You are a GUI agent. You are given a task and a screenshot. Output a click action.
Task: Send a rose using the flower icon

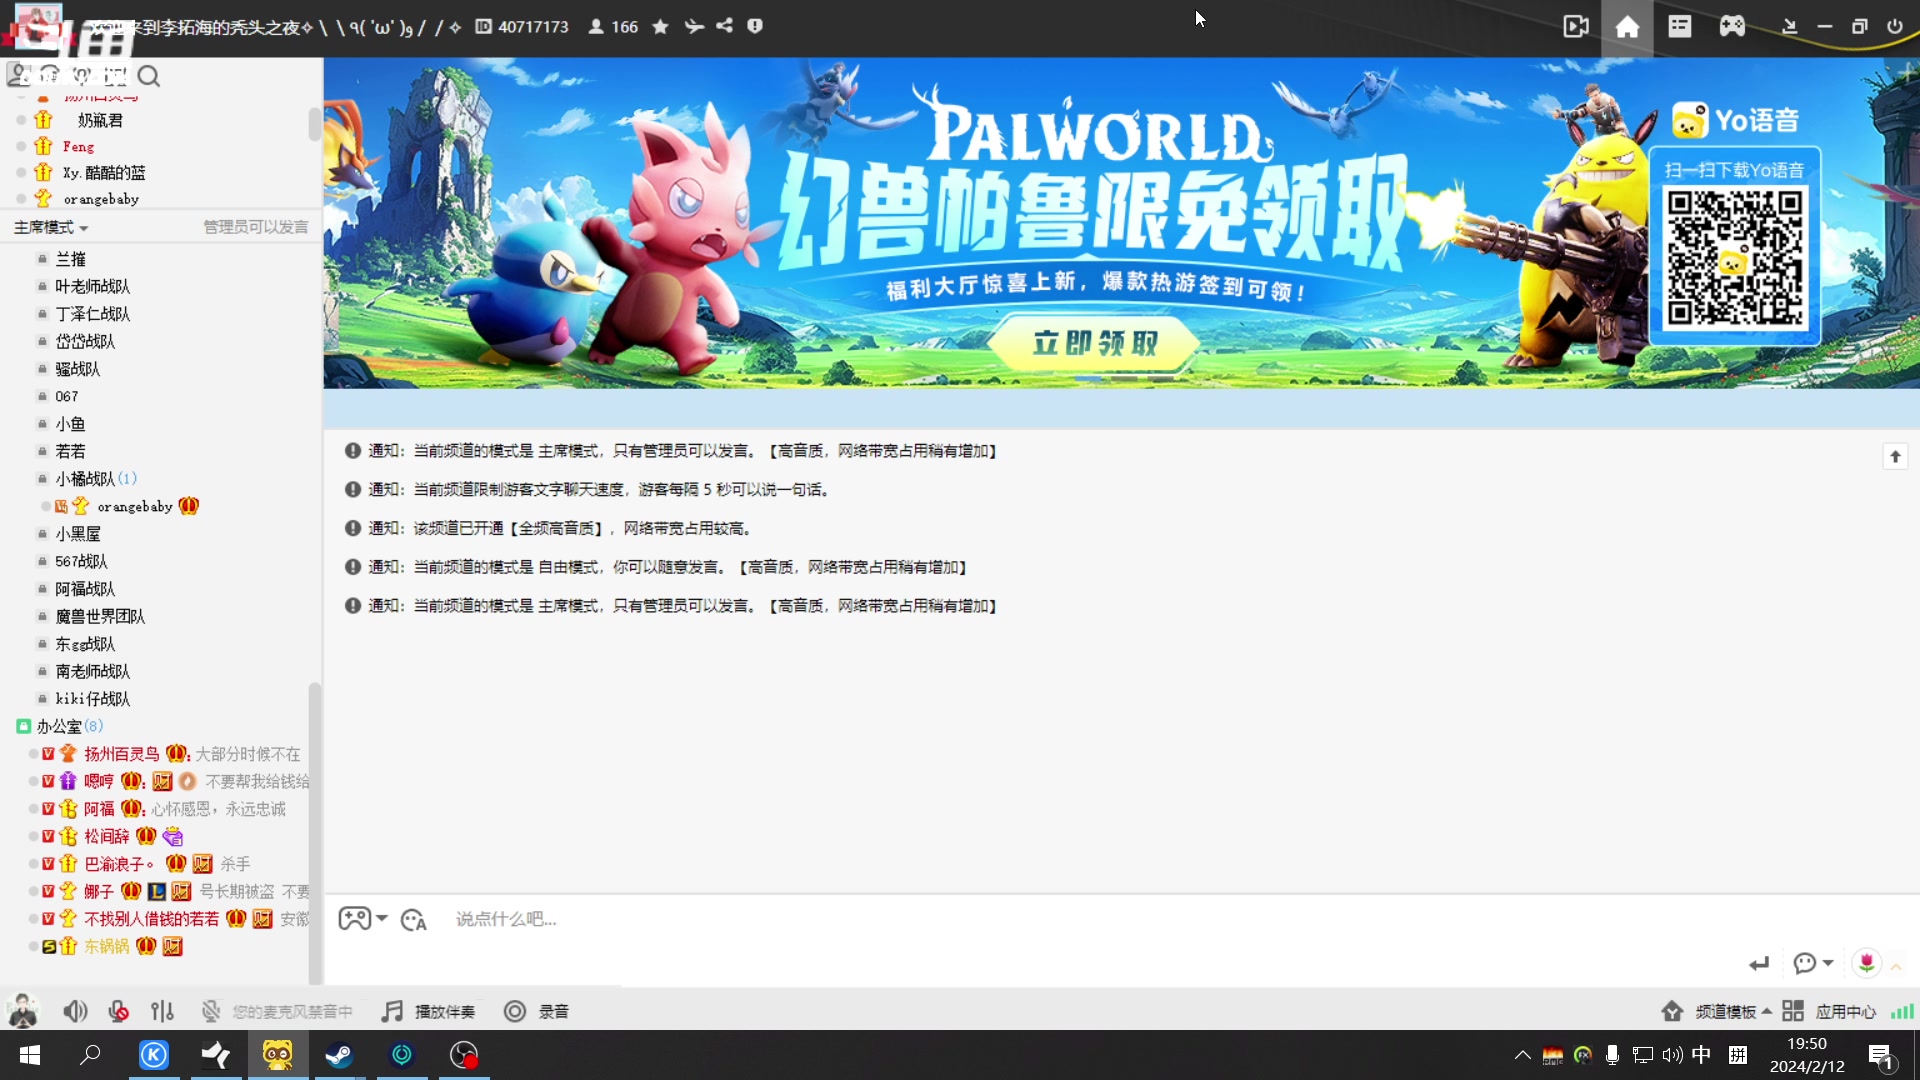coord(1867,963)
